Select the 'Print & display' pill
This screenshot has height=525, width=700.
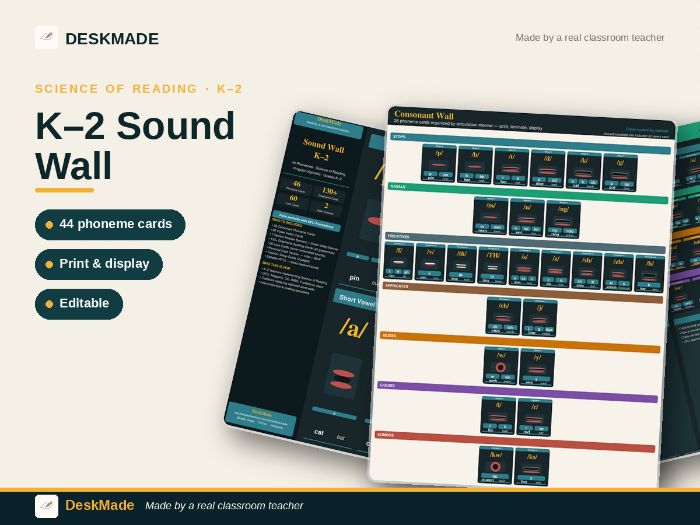click(99, 264)
